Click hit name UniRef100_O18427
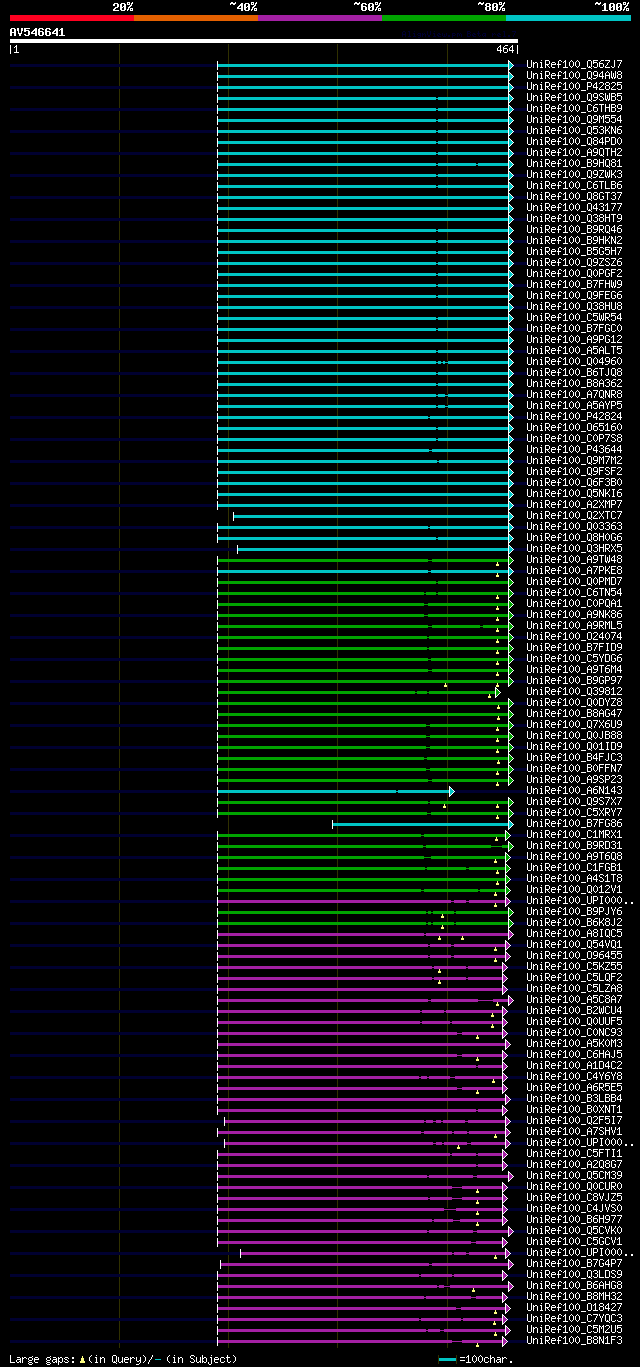The height and width of the screenshot is (1367, 640). point(574,1307)
